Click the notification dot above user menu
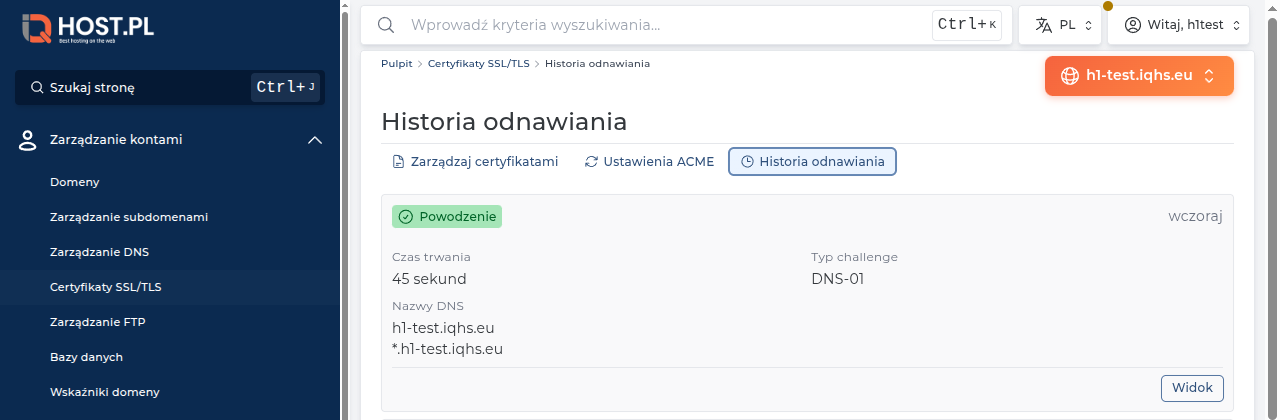The image size is (1280, 420). pyautogui.click(x=1108, y=6)
